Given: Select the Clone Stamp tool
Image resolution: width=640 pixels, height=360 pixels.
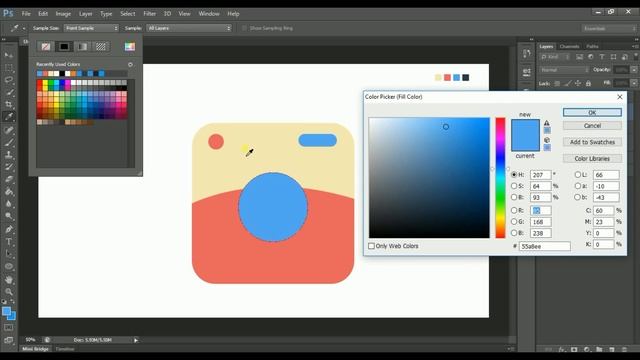Looking at the screenshot, I should point(9,155).
